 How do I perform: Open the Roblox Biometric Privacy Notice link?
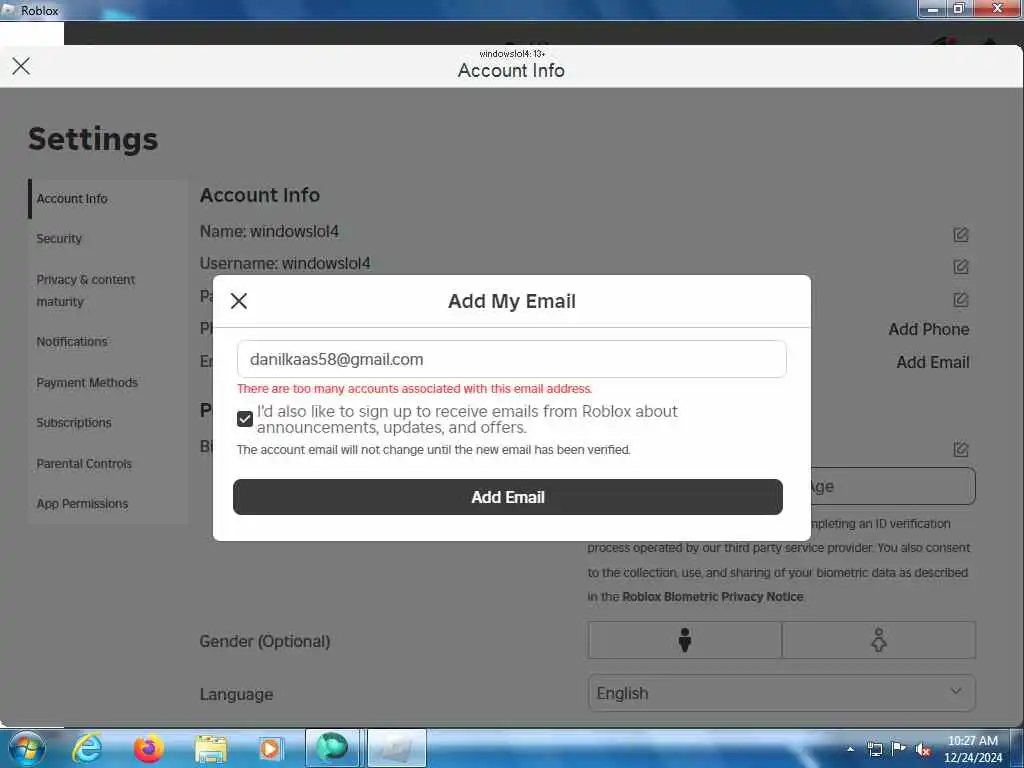[712, 596]
